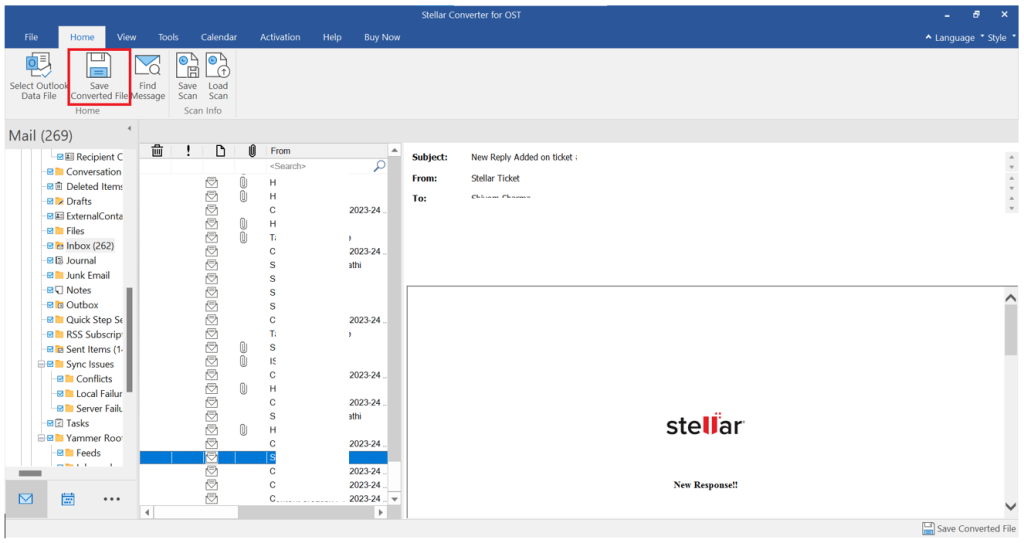Click the Save Scan icon
1024x543 pixels.
(x=187, y=67)
